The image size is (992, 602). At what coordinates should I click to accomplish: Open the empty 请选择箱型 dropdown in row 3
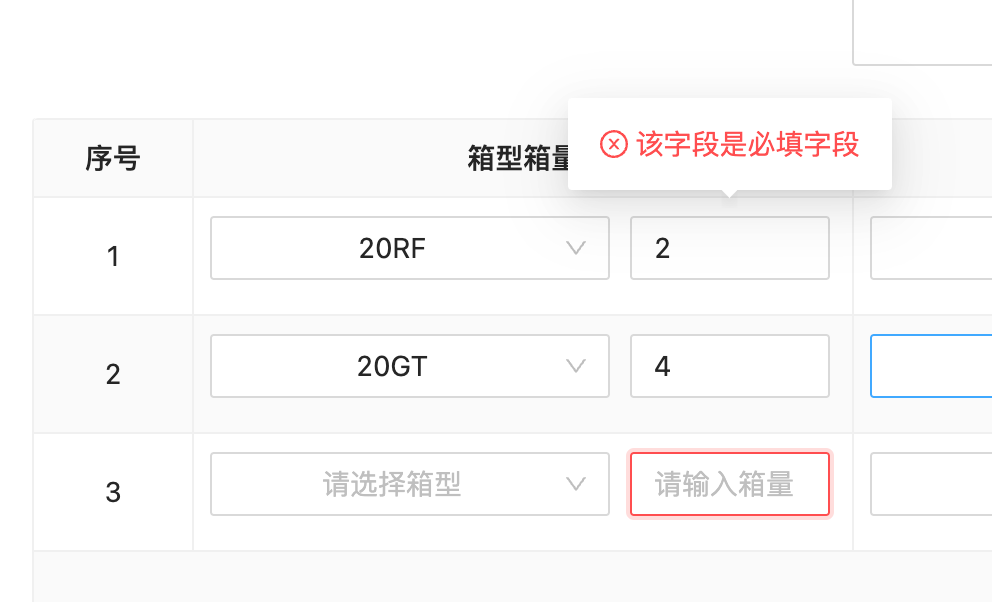(x=410, y=483)
